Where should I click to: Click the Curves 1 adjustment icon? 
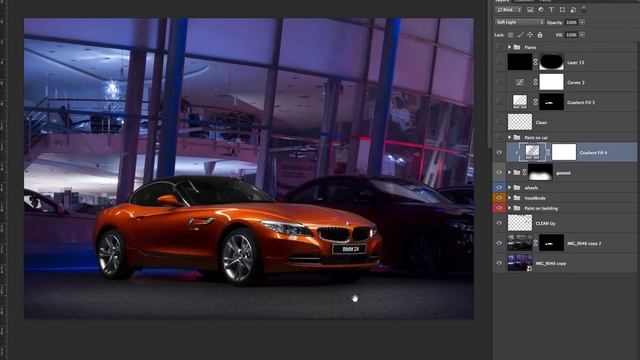tap(520, 82)
